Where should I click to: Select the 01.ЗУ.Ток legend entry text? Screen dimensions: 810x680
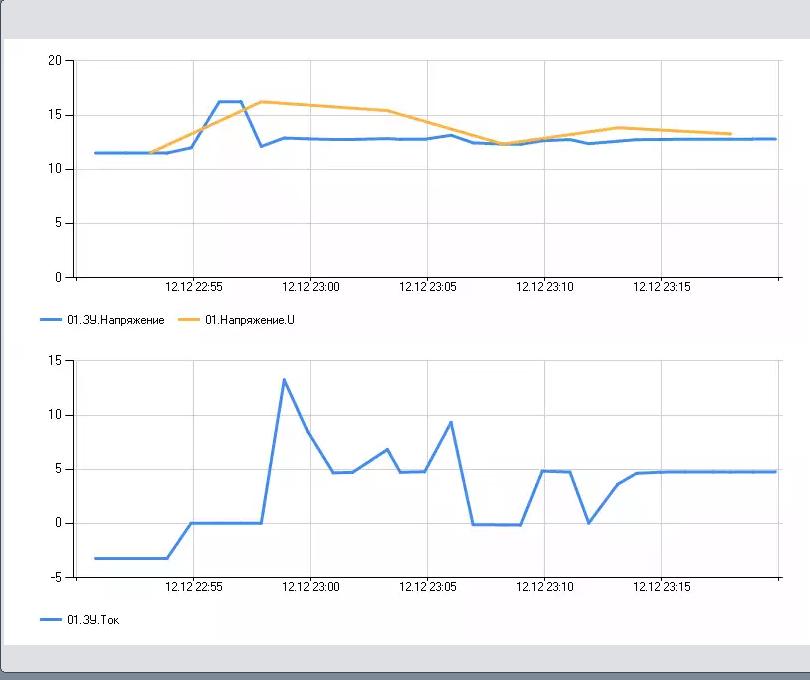pyautogui.click(x=93, y=620)
